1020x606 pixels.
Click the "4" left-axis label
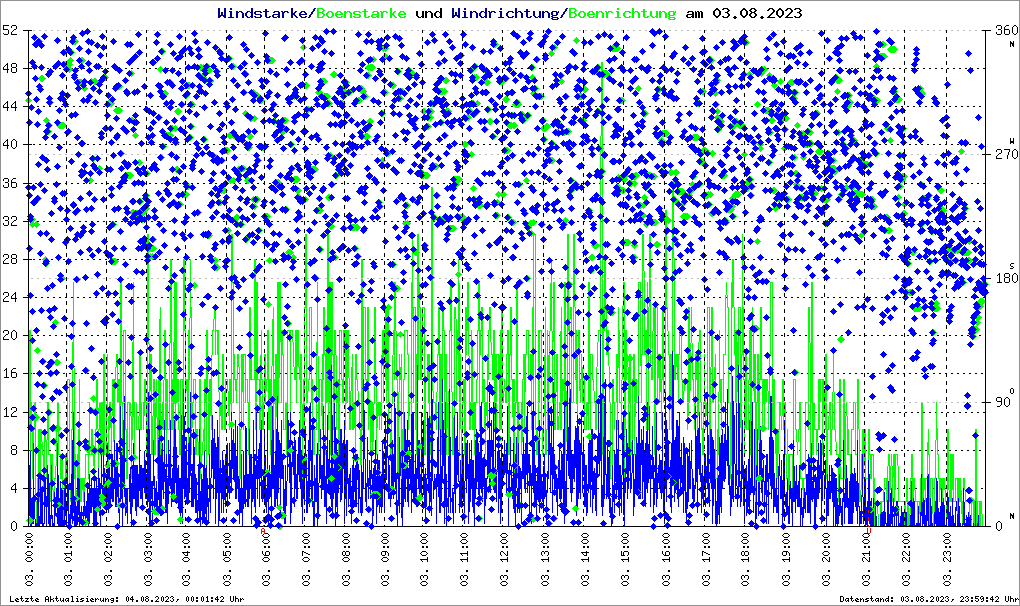pos(13,488)
